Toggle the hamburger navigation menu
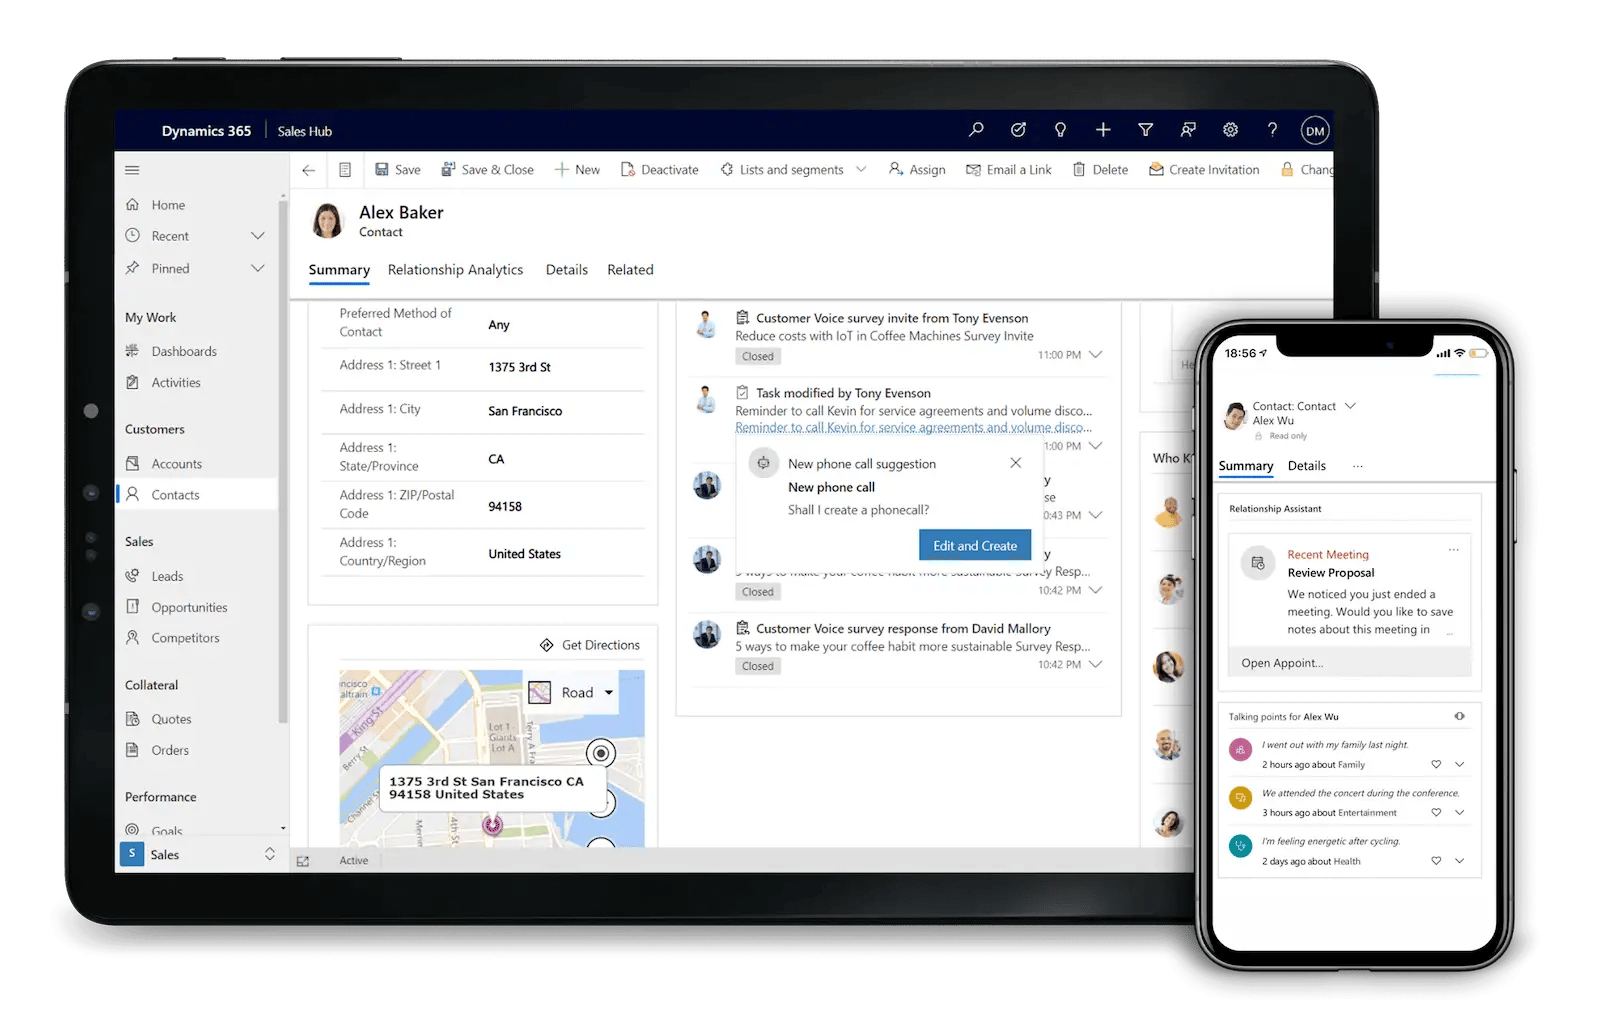This screenshot has height=1024, width=1619. pos(132,170)
